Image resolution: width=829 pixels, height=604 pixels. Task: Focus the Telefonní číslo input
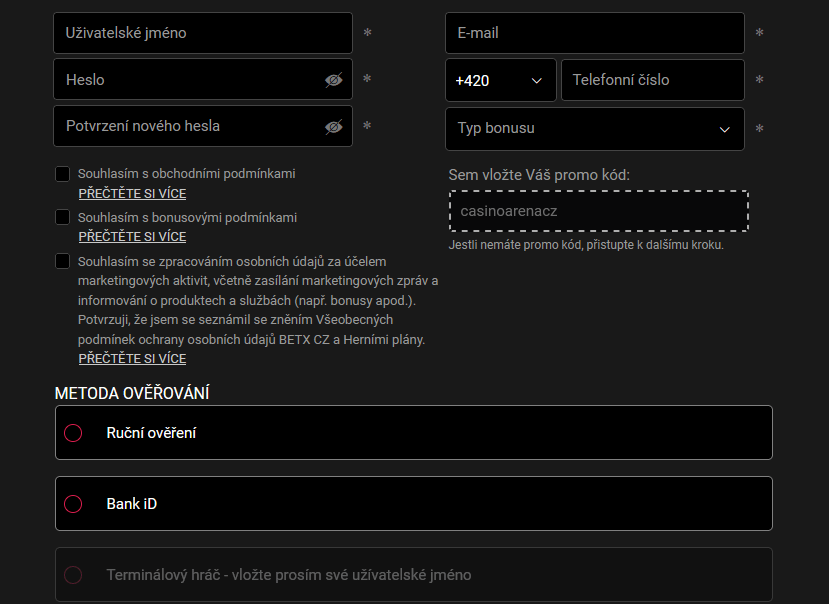point(652,80)
